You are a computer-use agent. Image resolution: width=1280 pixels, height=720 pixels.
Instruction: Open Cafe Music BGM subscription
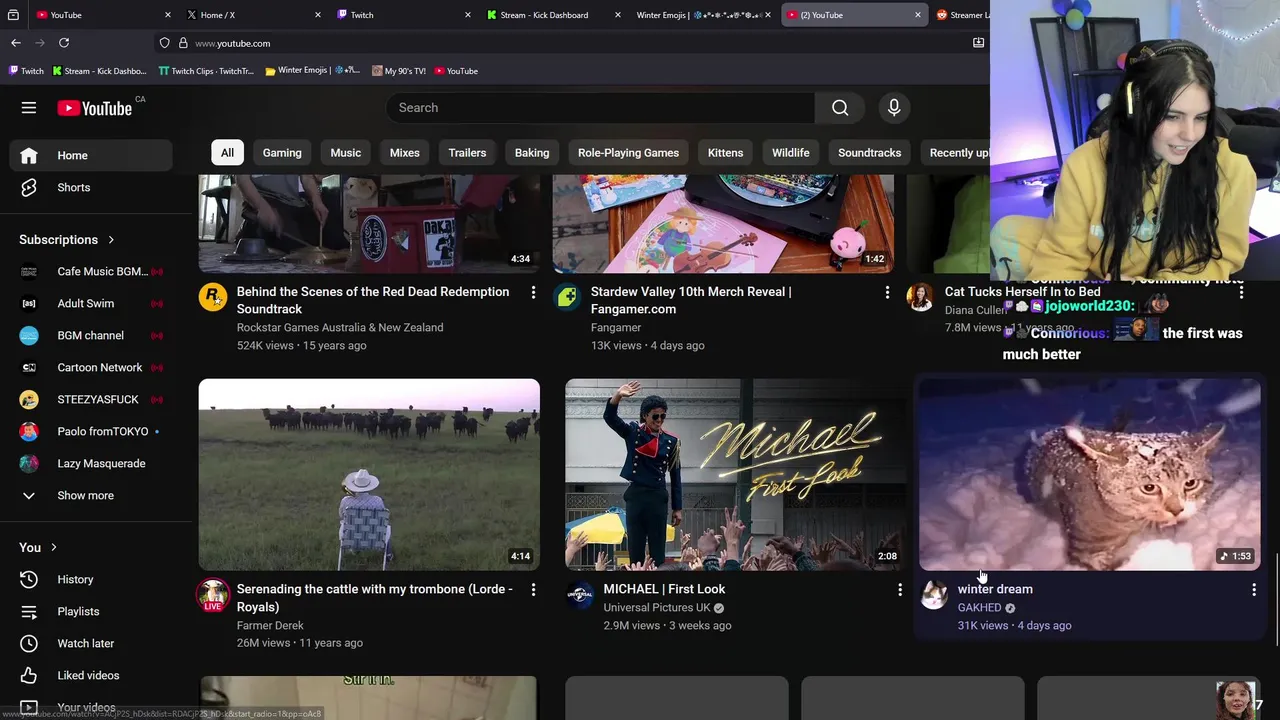tap(91, 271)
